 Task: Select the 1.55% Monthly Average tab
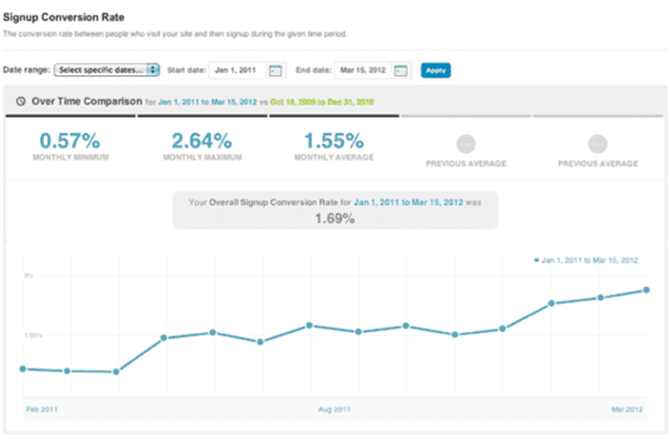click(333, 145)
